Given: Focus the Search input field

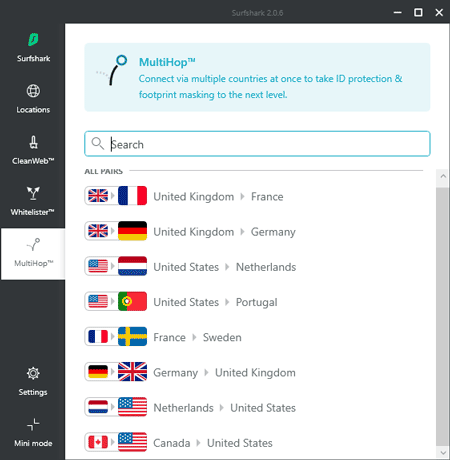Looking at the screenshot, I should pos(257,144).
